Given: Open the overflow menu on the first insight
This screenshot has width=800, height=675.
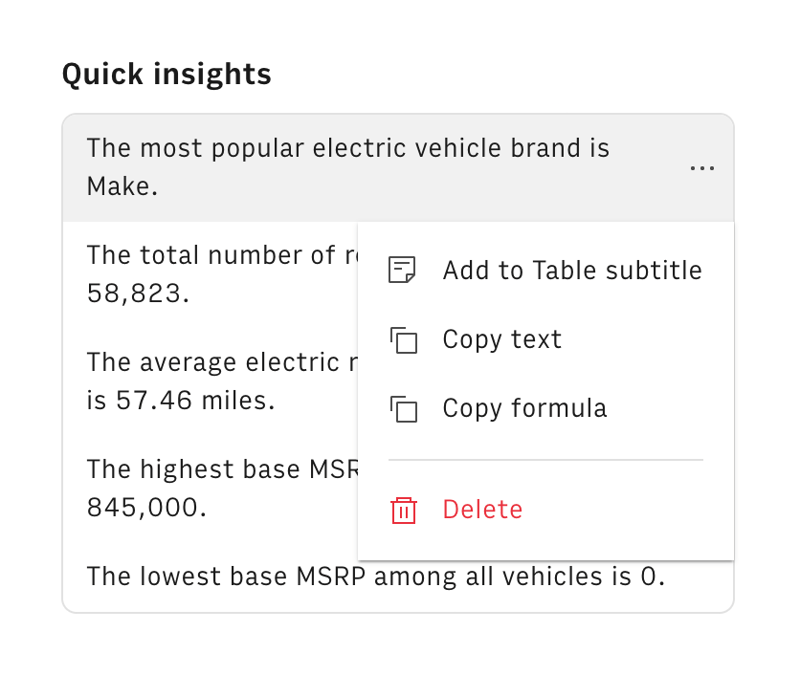Looking at the screenshot, I should point(702,168).
